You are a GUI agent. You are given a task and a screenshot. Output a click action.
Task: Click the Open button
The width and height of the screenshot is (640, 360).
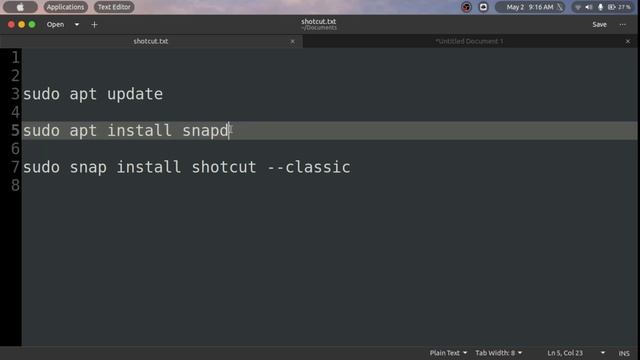tap(55, 24)
